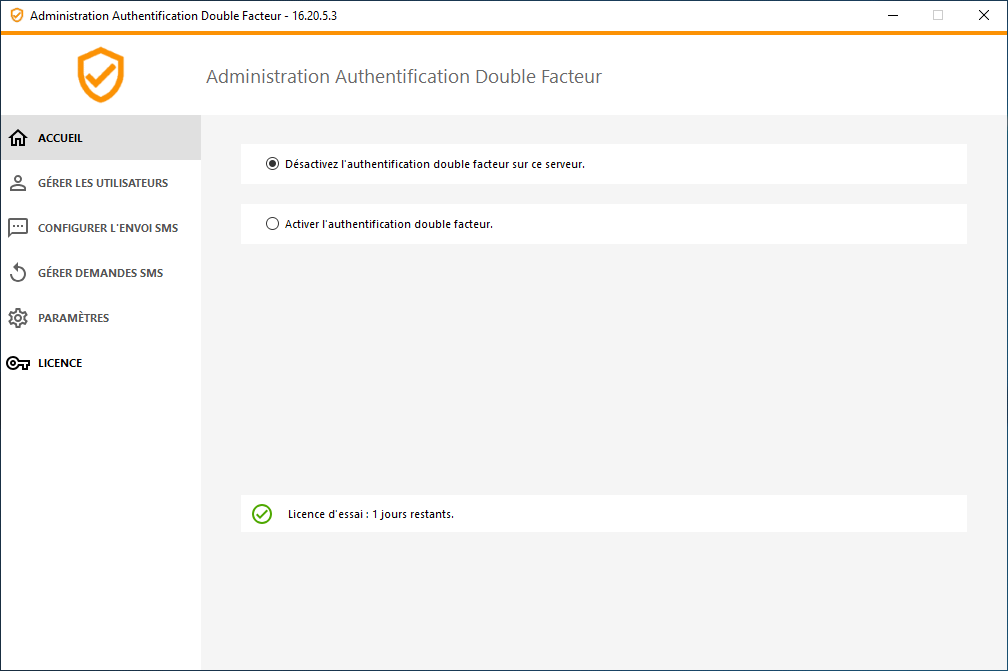This screenshot has width=1008, height=671.
Task: Open the PARAMÈTRES section
Action: (101, 318)
